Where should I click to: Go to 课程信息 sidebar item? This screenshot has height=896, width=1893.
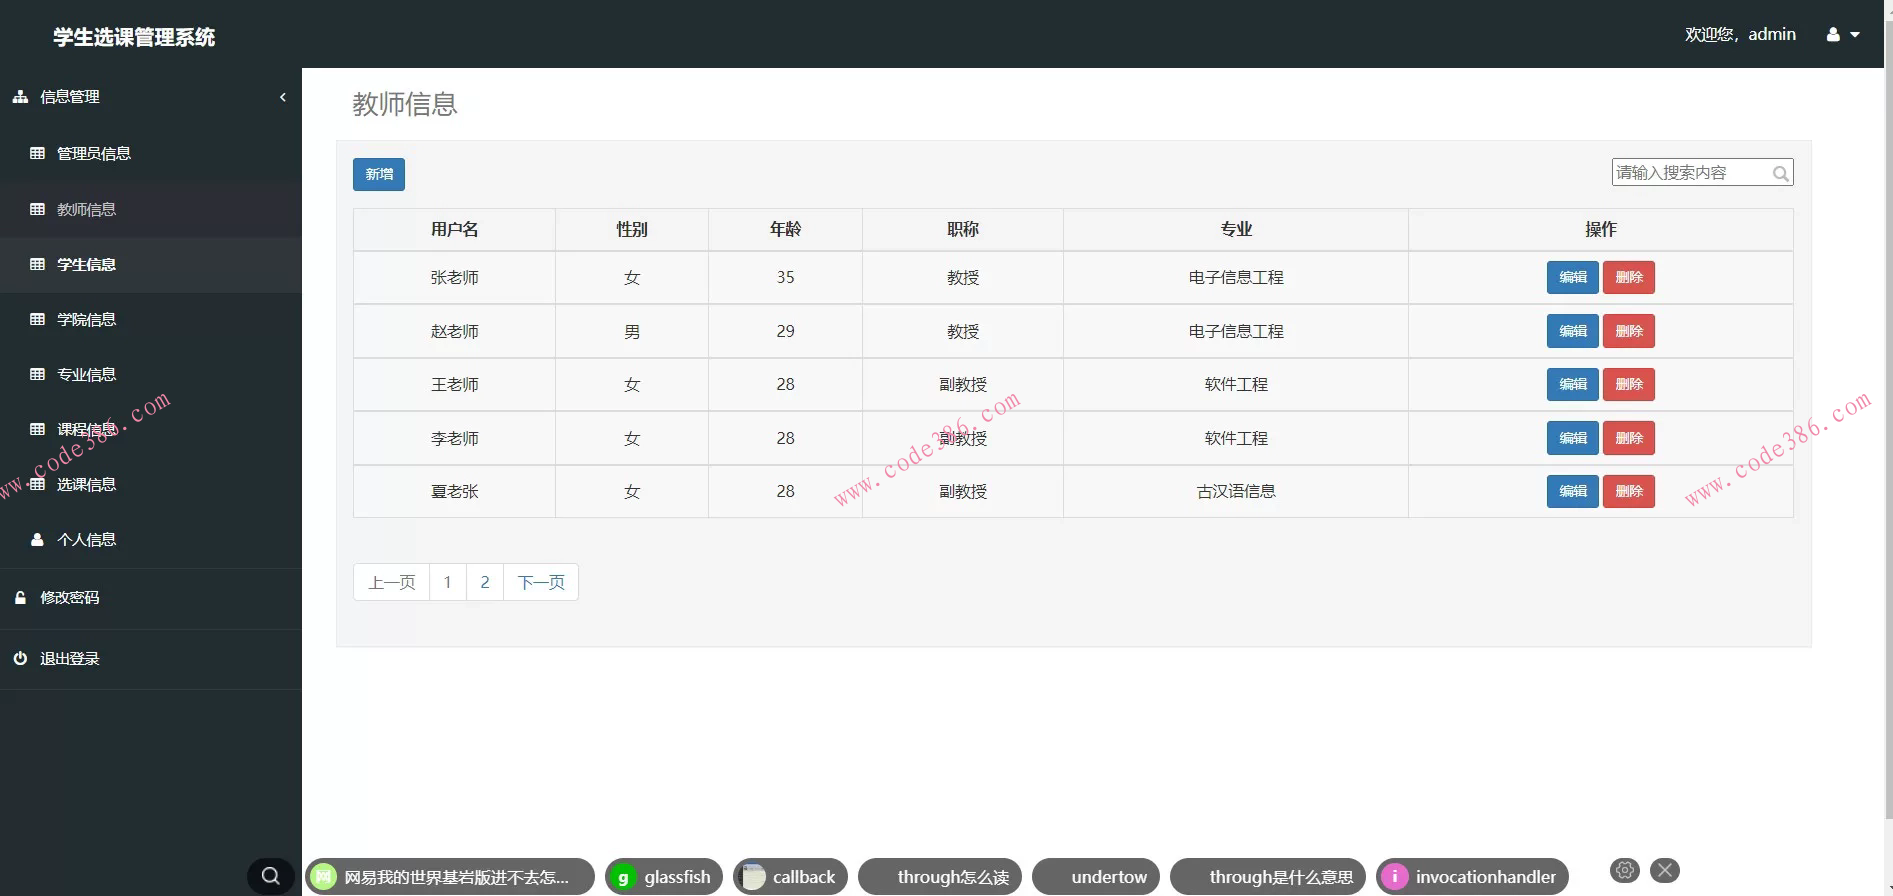[86, 429]
